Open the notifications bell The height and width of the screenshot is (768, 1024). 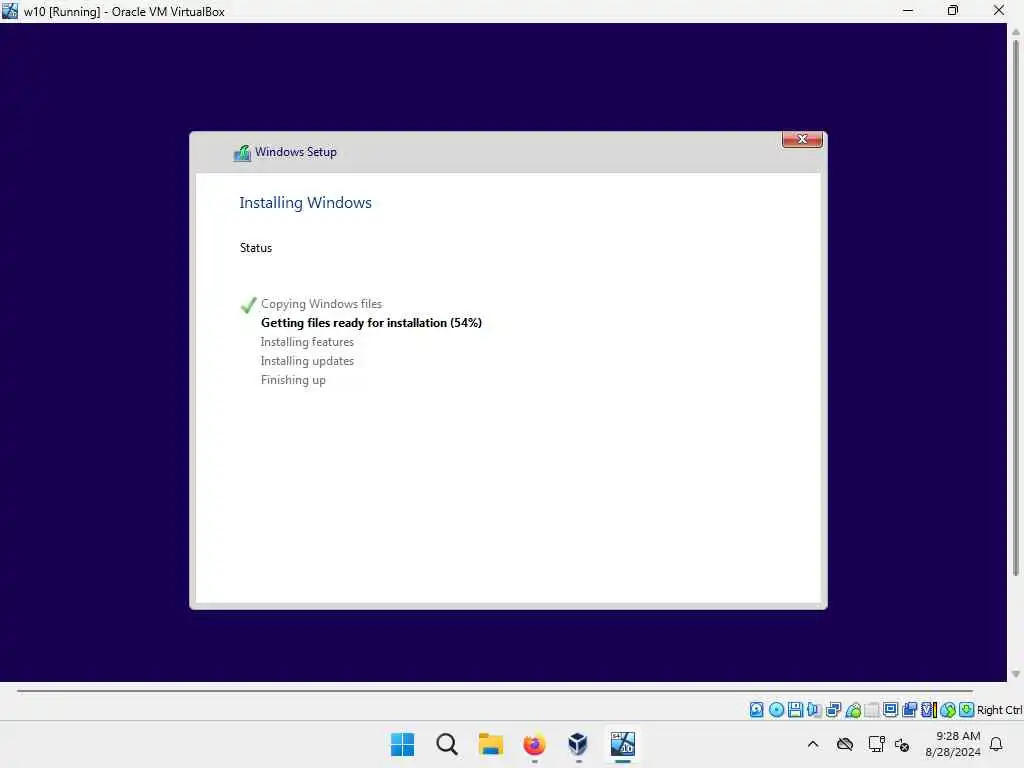click(996, 744)
